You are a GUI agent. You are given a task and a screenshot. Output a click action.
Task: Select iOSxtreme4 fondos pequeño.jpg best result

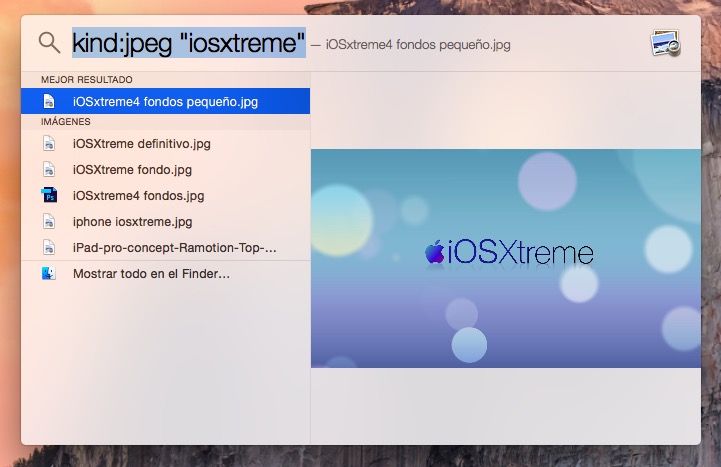[166, 101]
